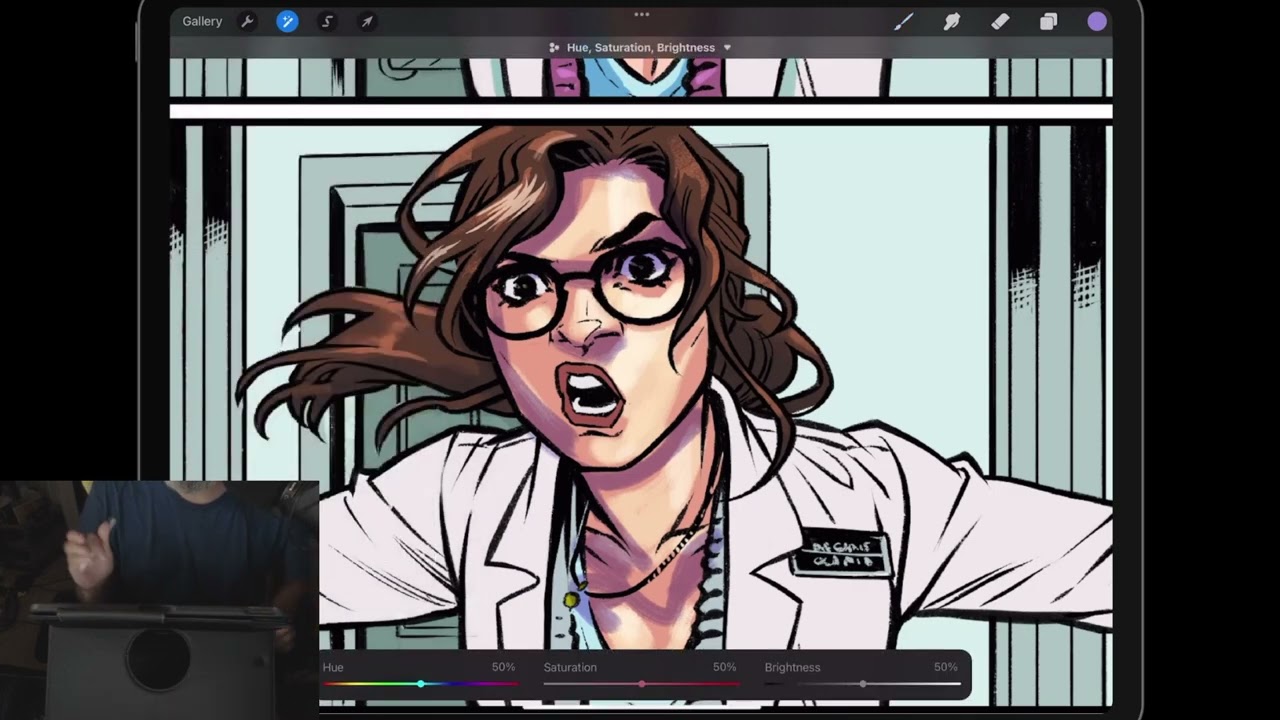This screenshot has width=1280, height=720.
Task: Open the Adjustments magic wand menu
Action: 287,21
